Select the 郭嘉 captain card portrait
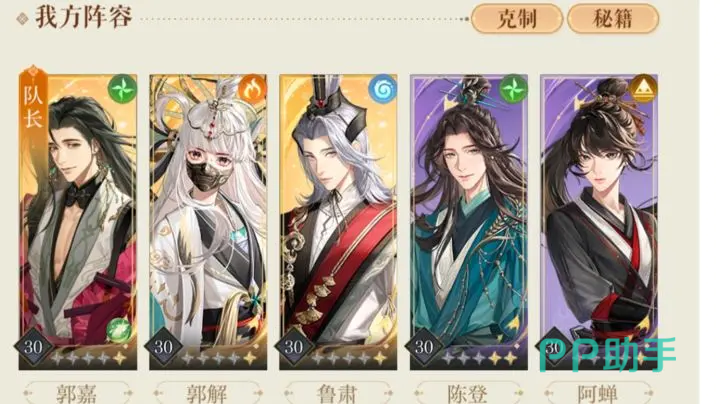Image resolution: width=720 pixels, height=404 pixels. coord(78,222)
